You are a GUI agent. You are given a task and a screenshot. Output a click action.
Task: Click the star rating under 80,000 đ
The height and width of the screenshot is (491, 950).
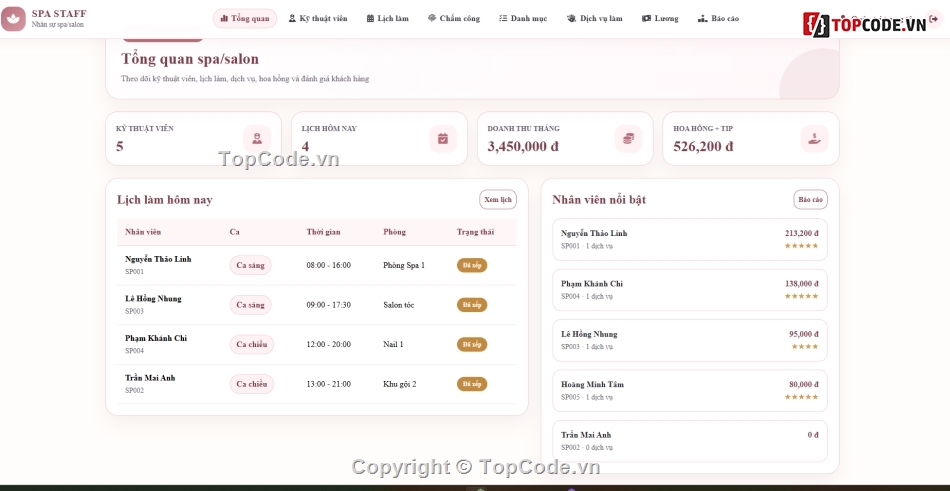coord(802,396)
